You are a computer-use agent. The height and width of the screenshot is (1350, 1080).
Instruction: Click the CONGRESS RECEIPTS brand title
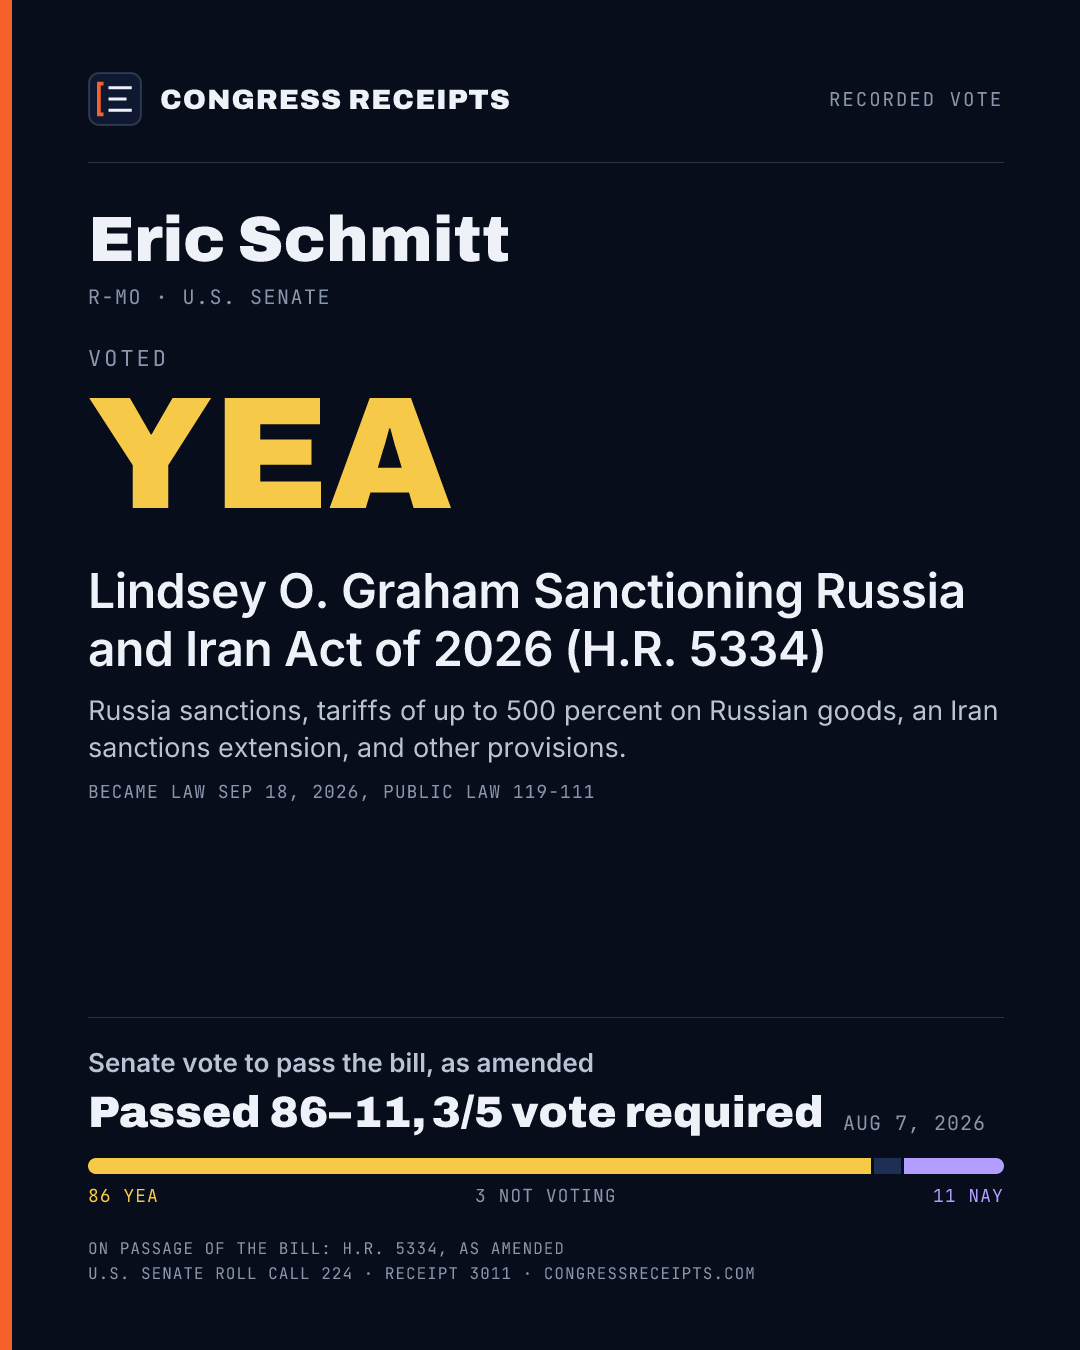coord(335,100)
